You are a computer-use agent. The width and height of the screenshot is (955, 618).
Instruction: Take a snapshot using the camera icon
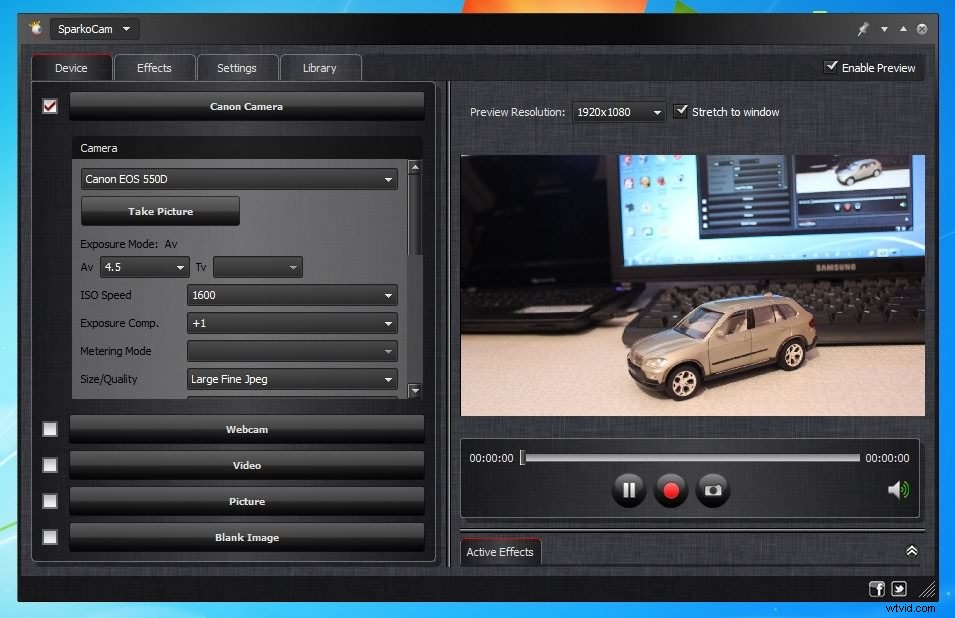713,490
